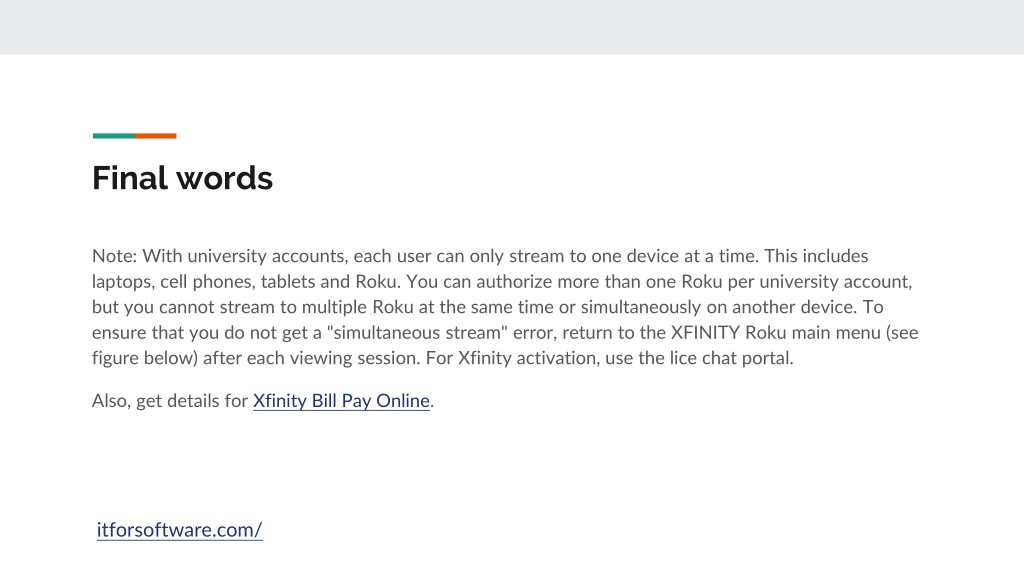The image size is (1024, 576).
Task: Click "Also, get details for" text
Action: tap(170, 400)
